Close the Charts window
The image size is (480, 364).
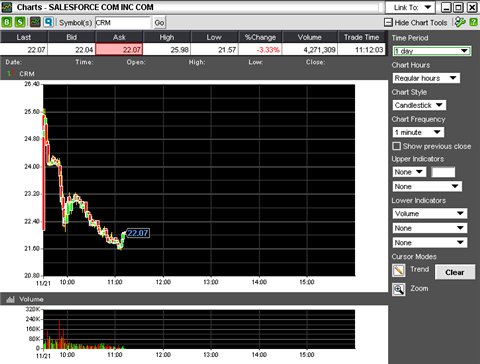coord(472,7)
